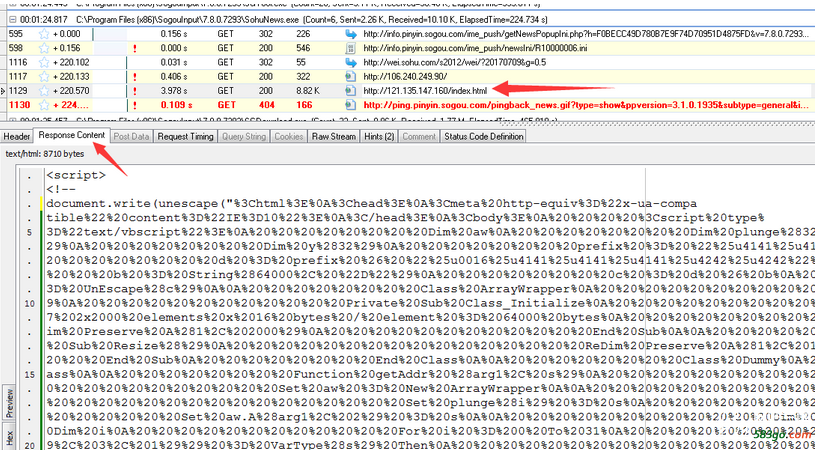The image size is (817, 450).
Task: Select the http://121.135.147.160/index.html URL
Action: tap(425, 91)
